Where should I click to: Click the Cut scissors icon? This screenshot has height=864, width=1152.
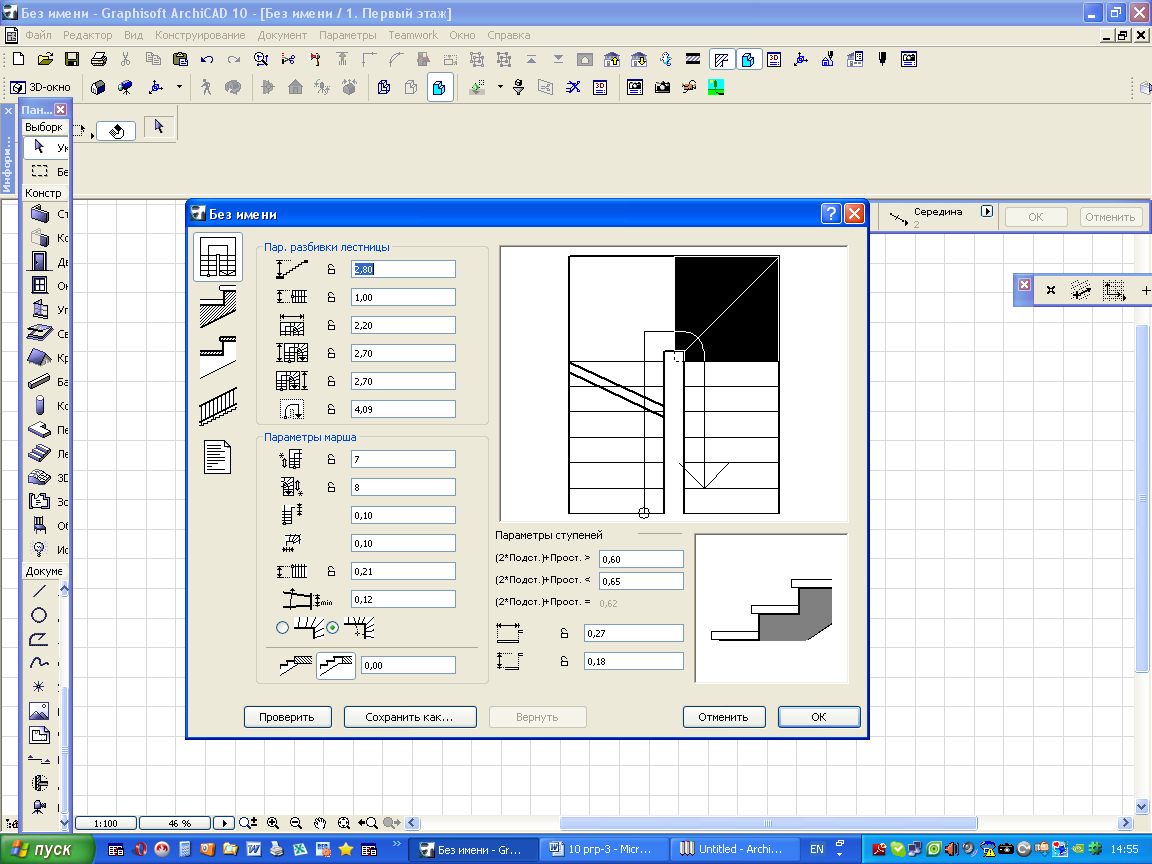[x=126, y=60]
